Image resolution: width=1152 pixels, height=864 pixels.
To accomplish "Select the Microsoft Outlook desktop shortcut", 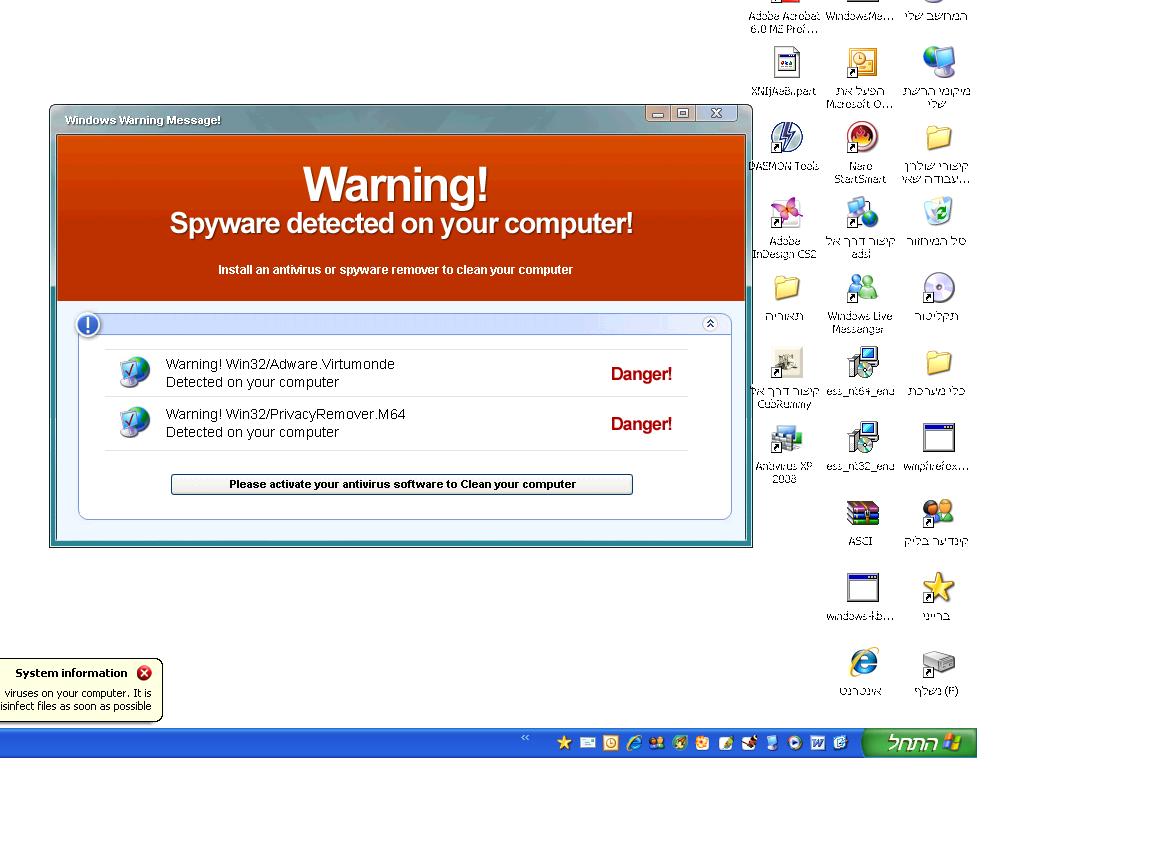I will click(x=862, y=62).
